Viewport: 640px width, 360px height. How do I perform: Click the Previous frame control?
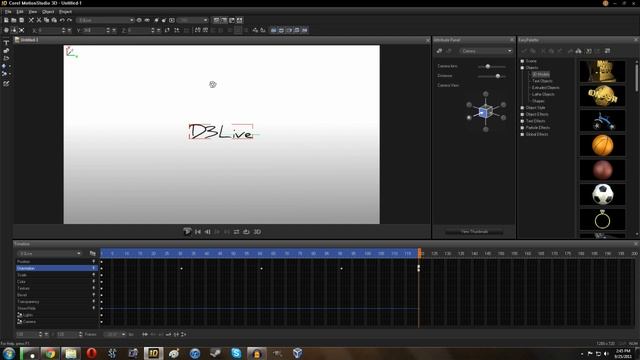click(x=207, y=232)
